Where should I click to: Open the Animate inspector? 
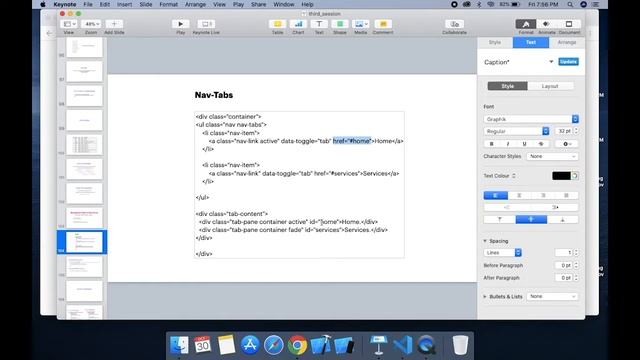547,24
